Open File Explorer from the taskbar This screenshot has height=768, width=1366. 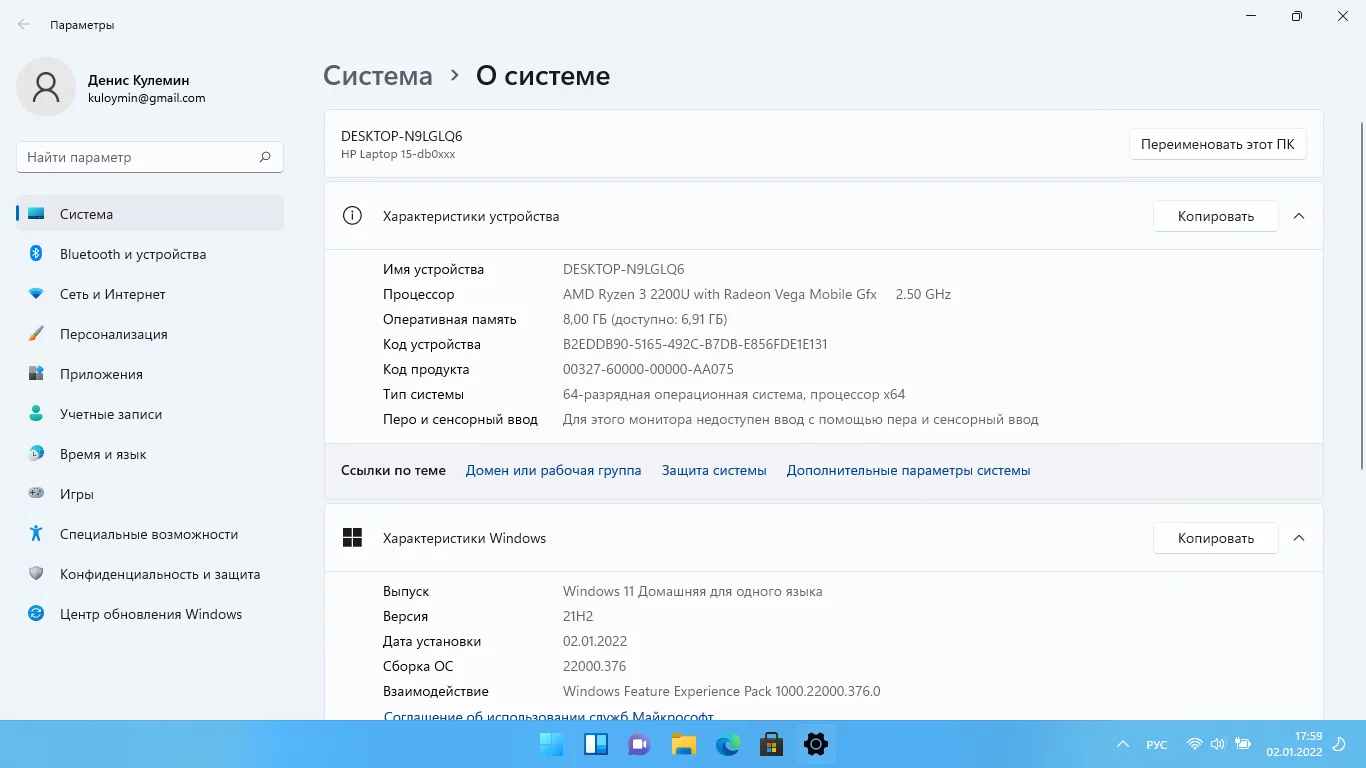coord(684,744)
